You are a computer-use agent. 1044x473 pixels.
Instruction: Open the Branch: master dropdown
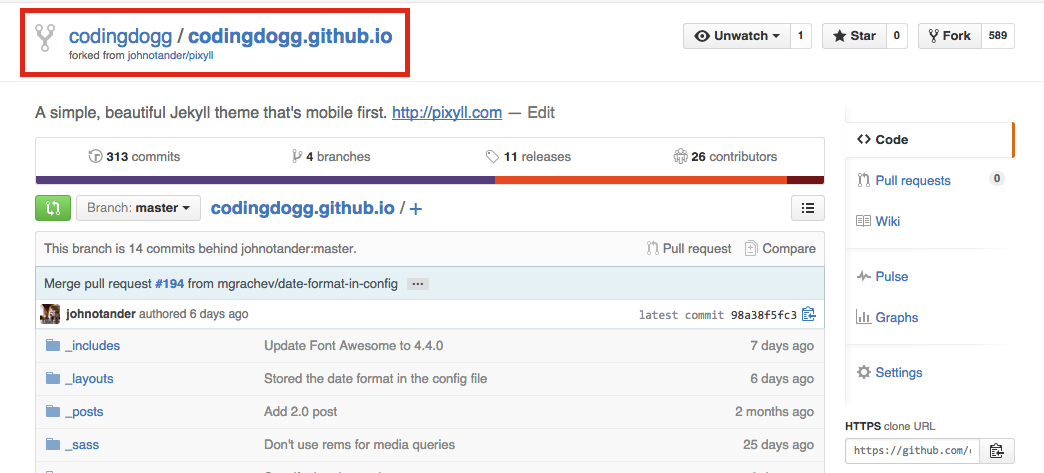pyautogui.click(x=138, y=208)
